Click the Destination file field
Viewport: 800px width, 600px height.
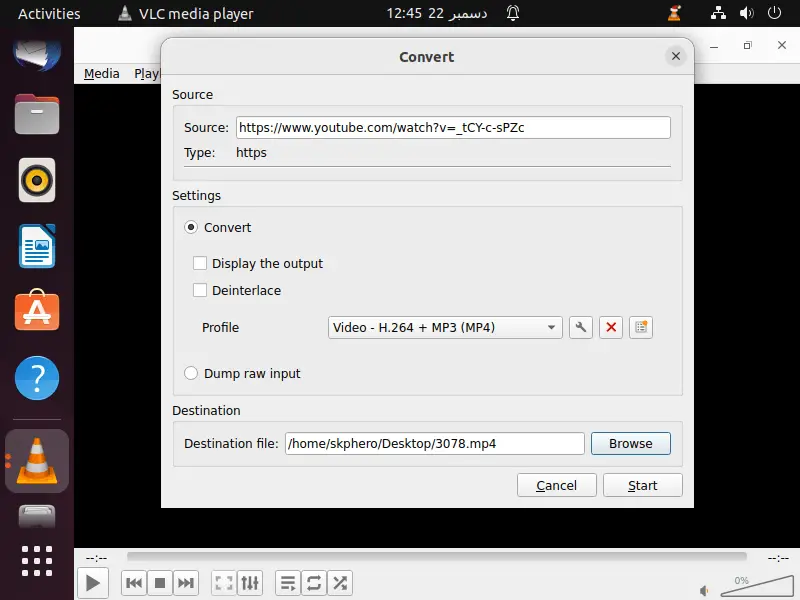[435, 443]
